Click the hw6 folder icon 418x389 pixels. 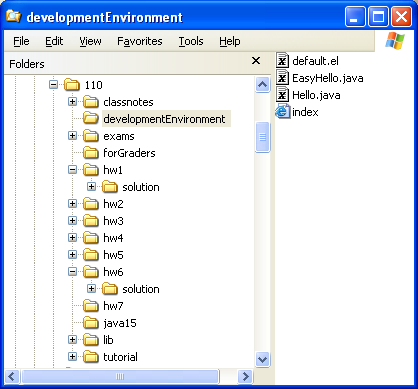tap(91, 272)
